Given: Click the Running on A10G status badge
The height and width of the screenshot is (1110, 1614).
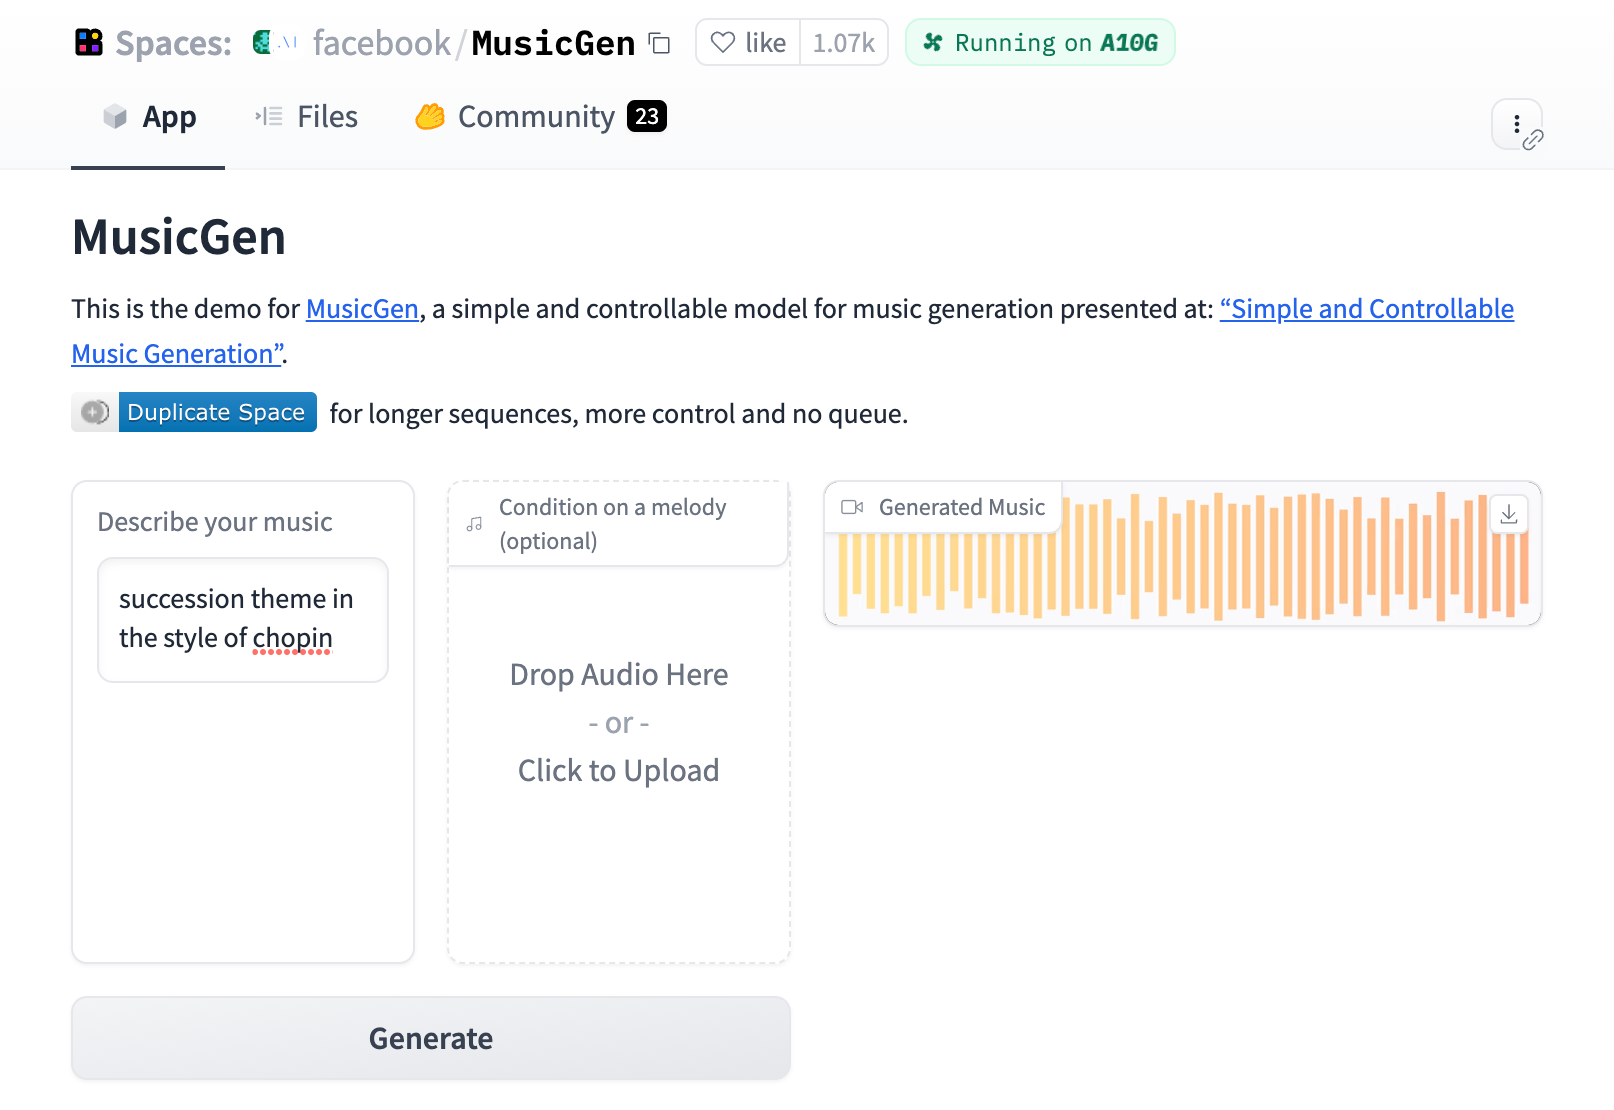Looking at the screenshot, I should [1040, 42].
